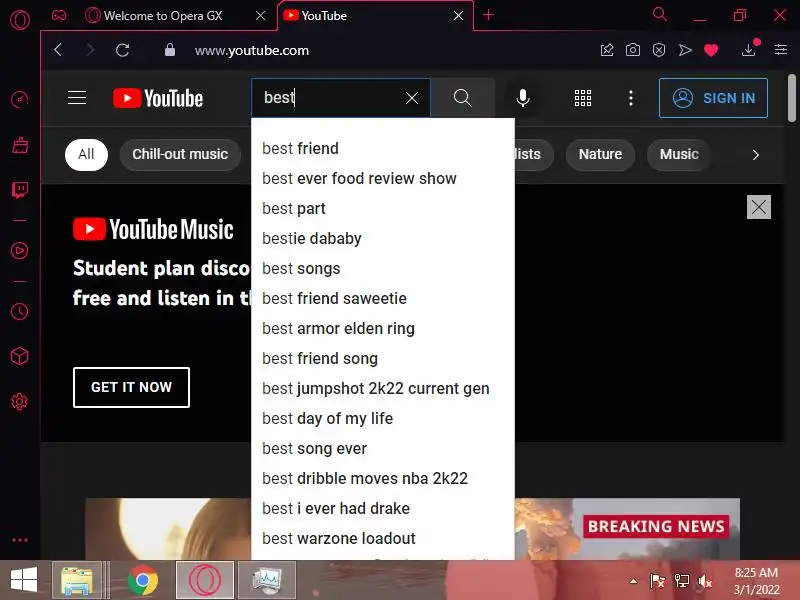Screen dimensions: 800x600
Task: Click the site security padlock icon
Action: coord(170,50)
